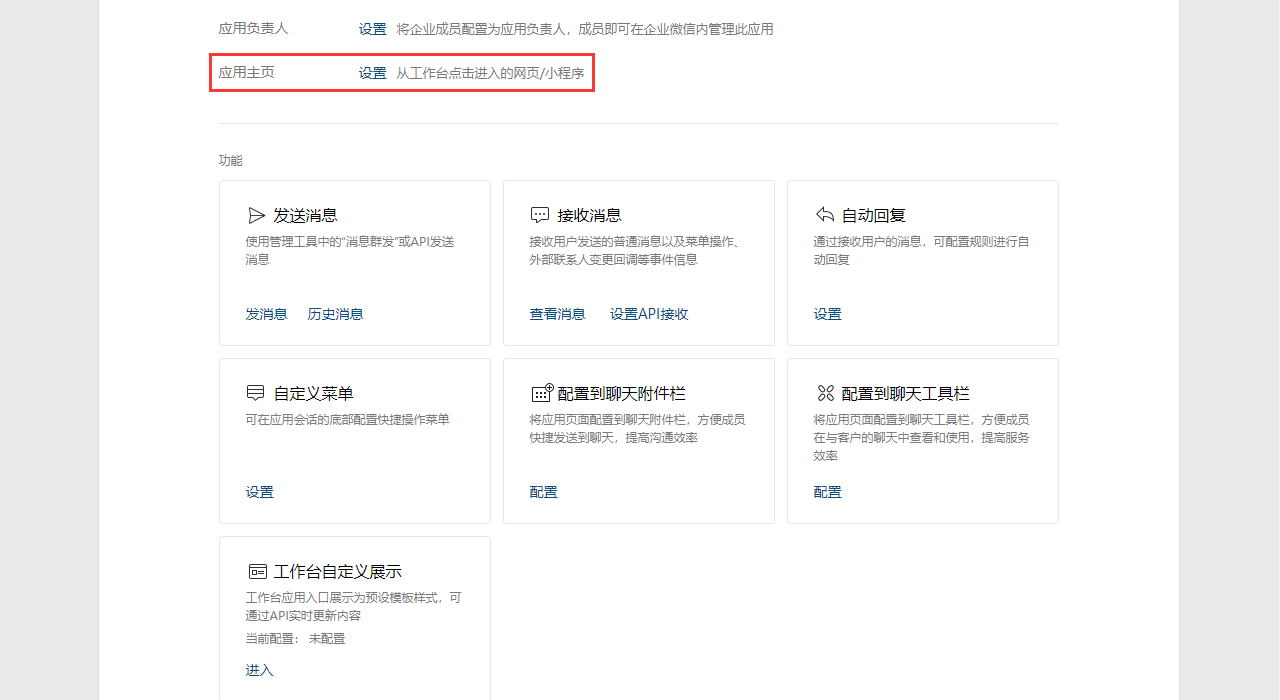1280x700 pixels.
Task: Click the 接收消息 card heading text
Action: click(589, 215)
